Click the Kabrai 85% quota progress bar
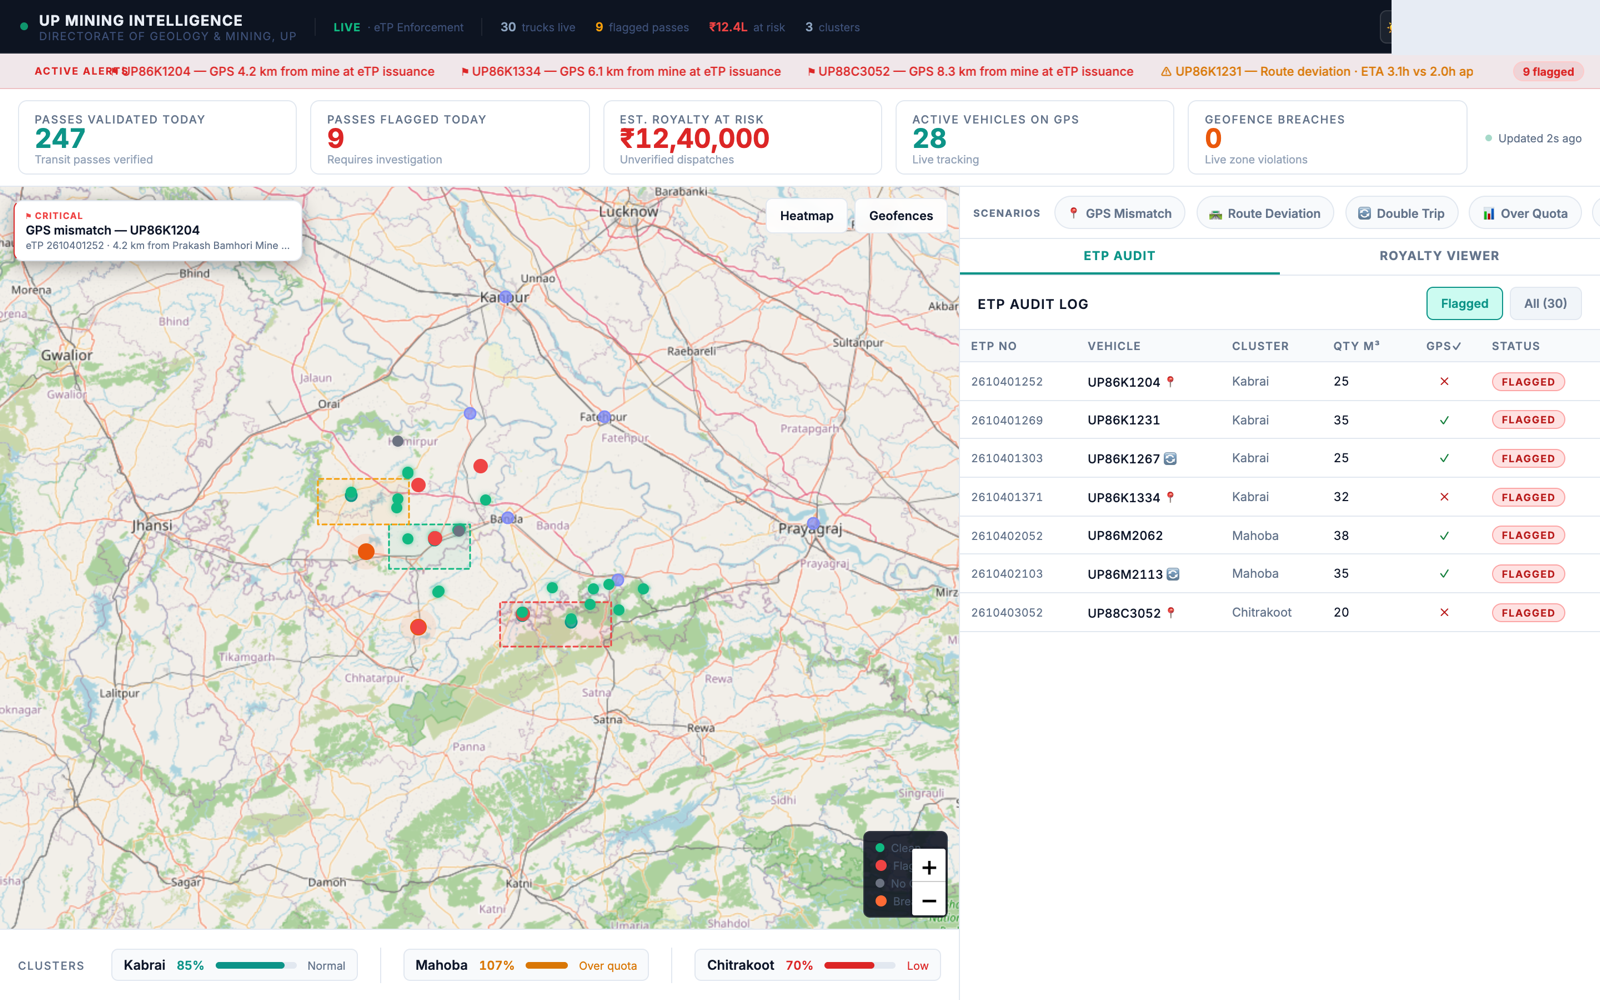This screenshot has width=1600, height=1000. (256, 966)
